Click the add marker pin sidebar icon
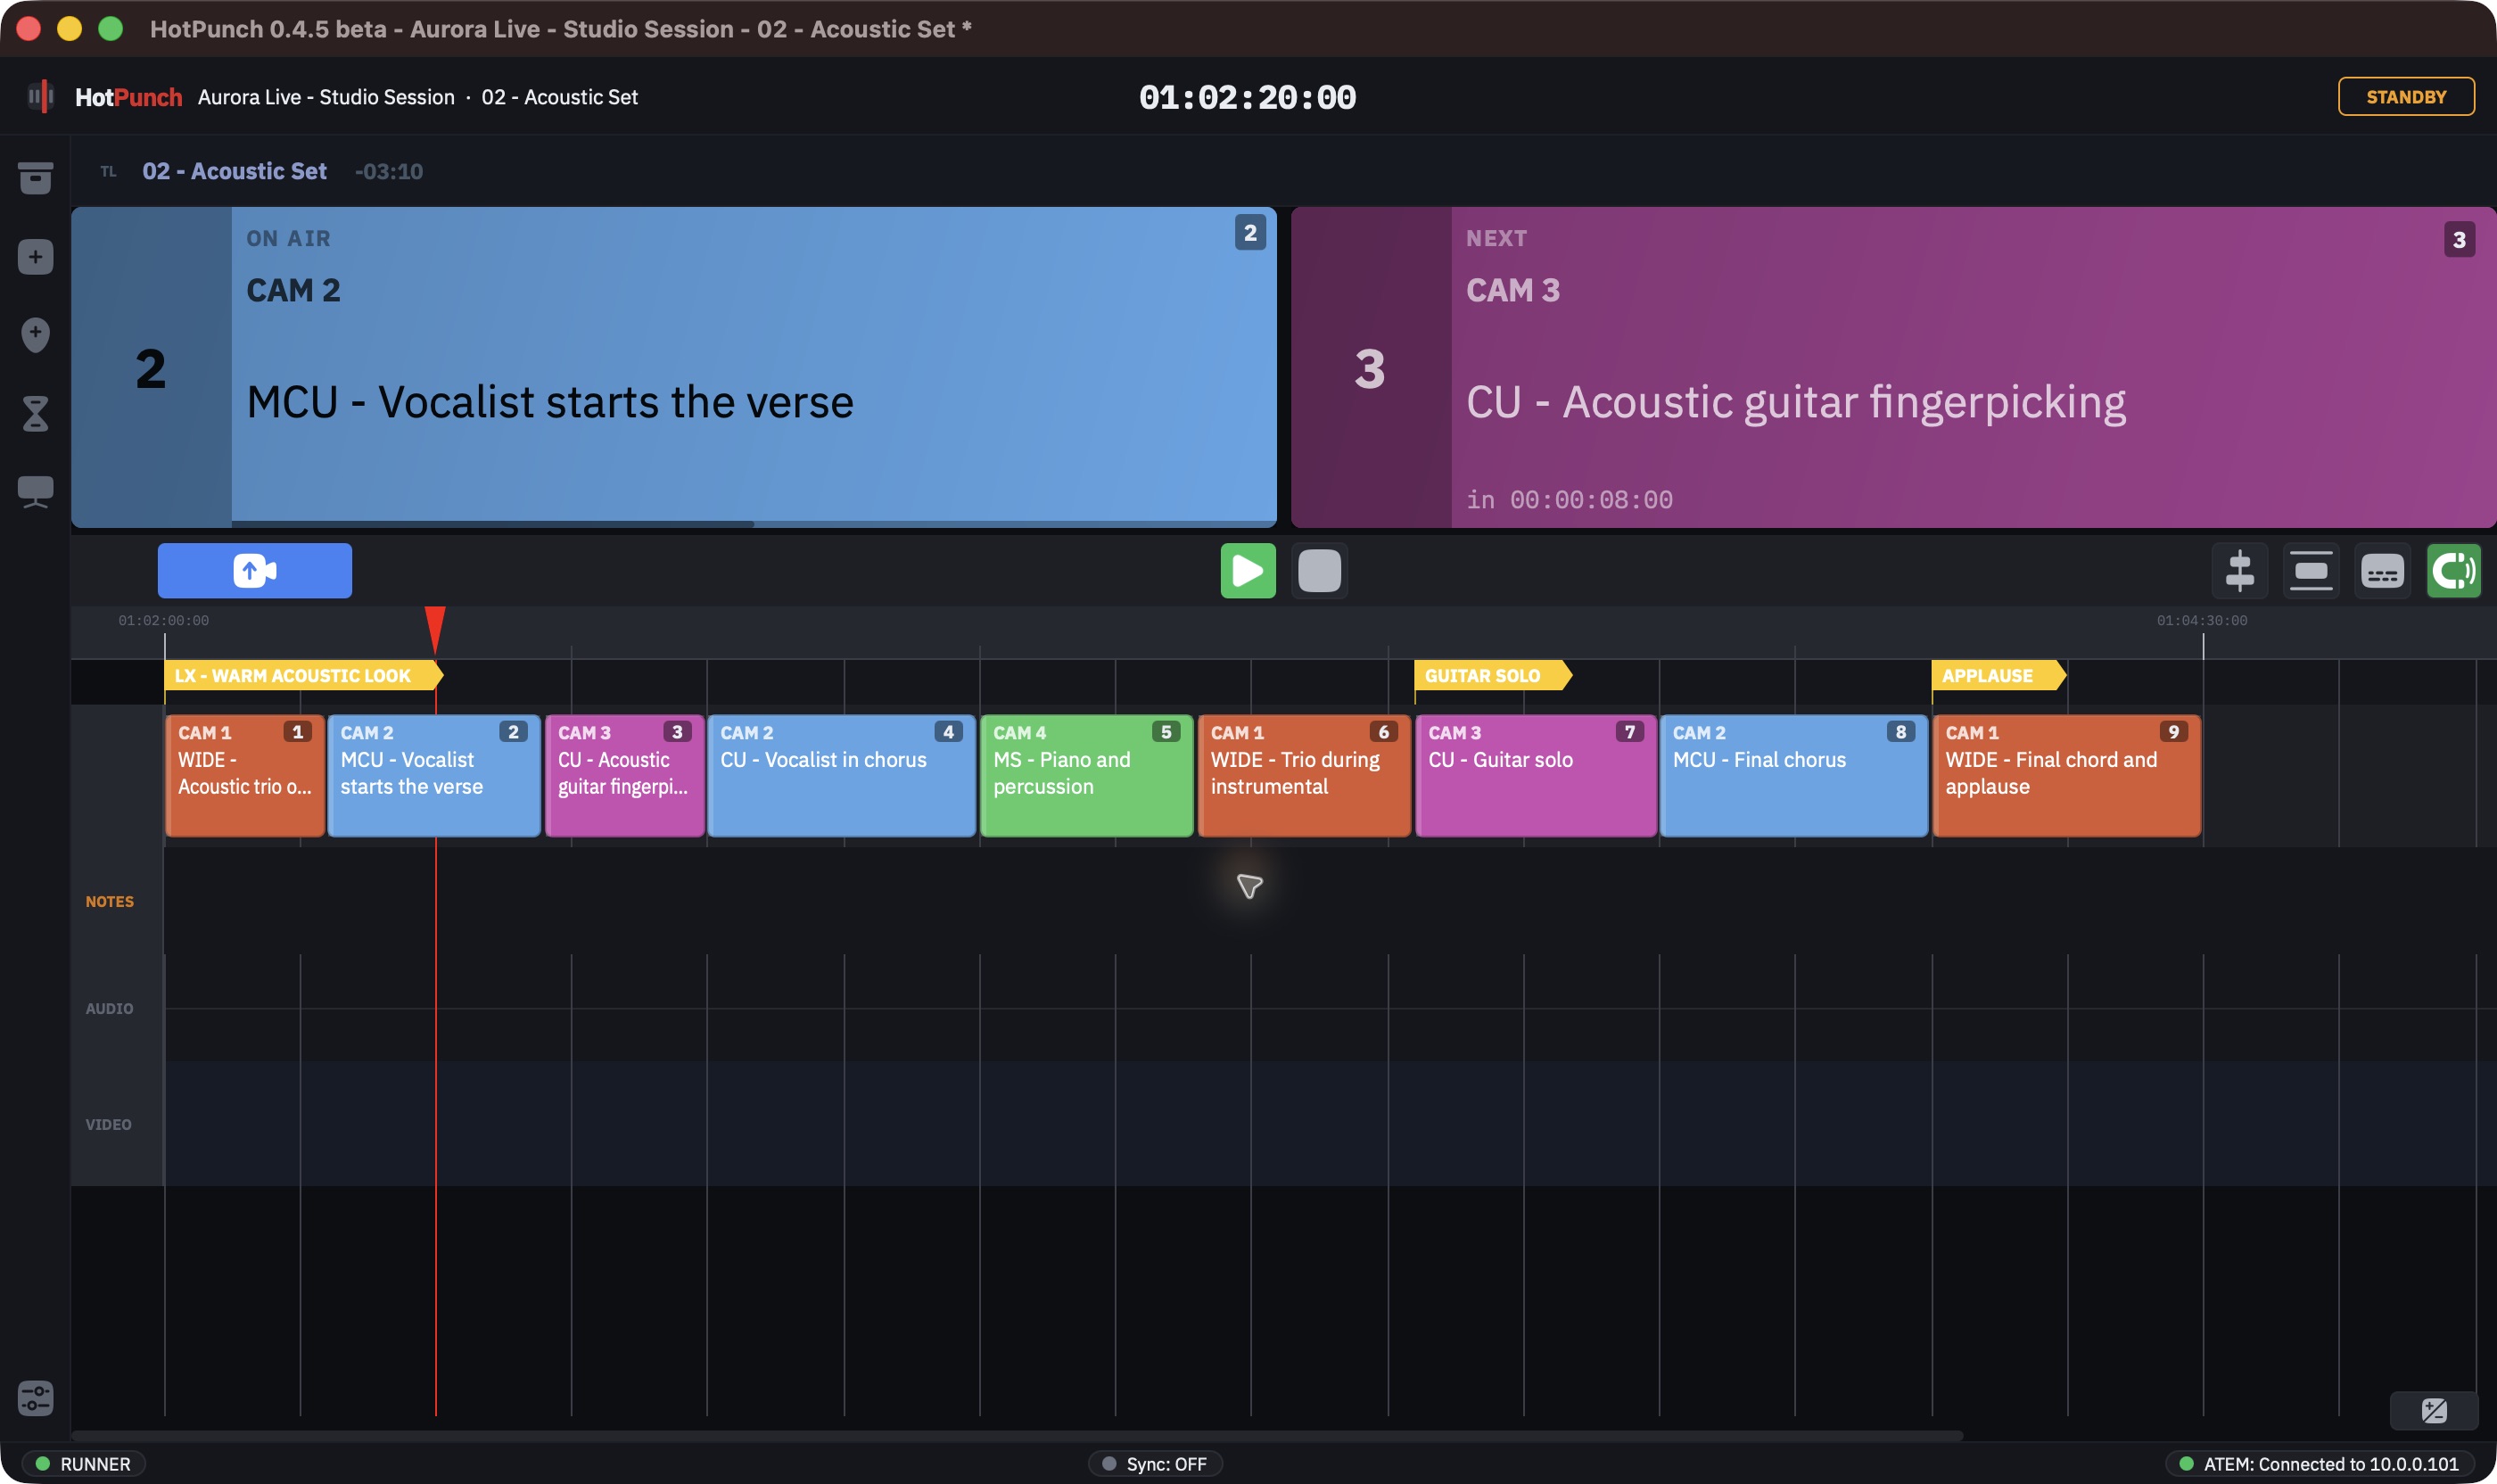Screen dimensions: 2497x1484 tap(35, 334)
